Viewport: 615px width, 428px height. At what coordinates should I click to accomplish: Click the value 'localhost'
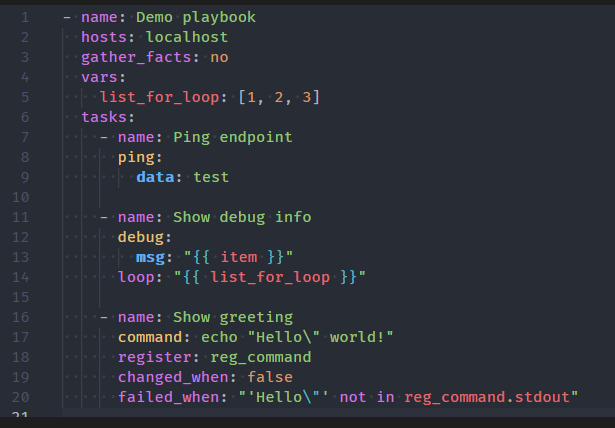(187, 37)
